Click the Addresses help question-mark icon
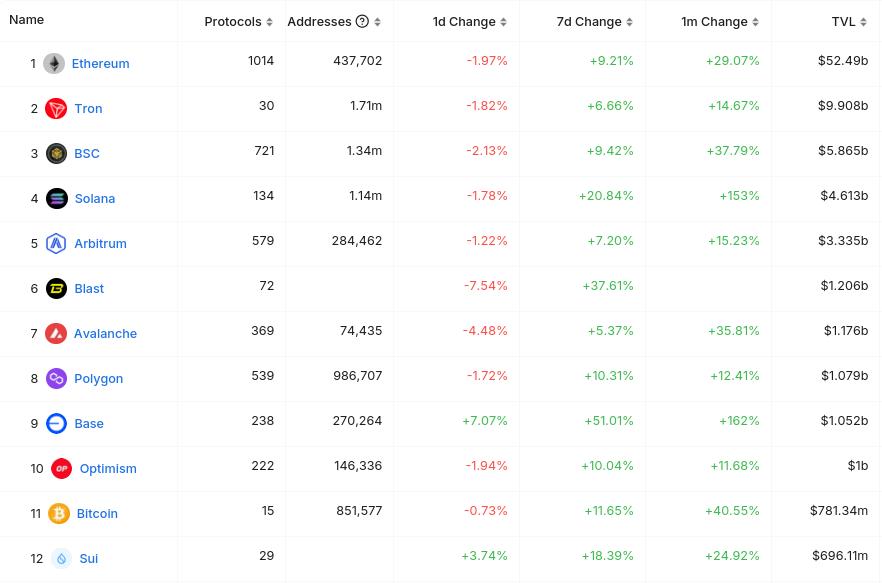Viewport: 882px width, 583px height. (x=362, y=21)
